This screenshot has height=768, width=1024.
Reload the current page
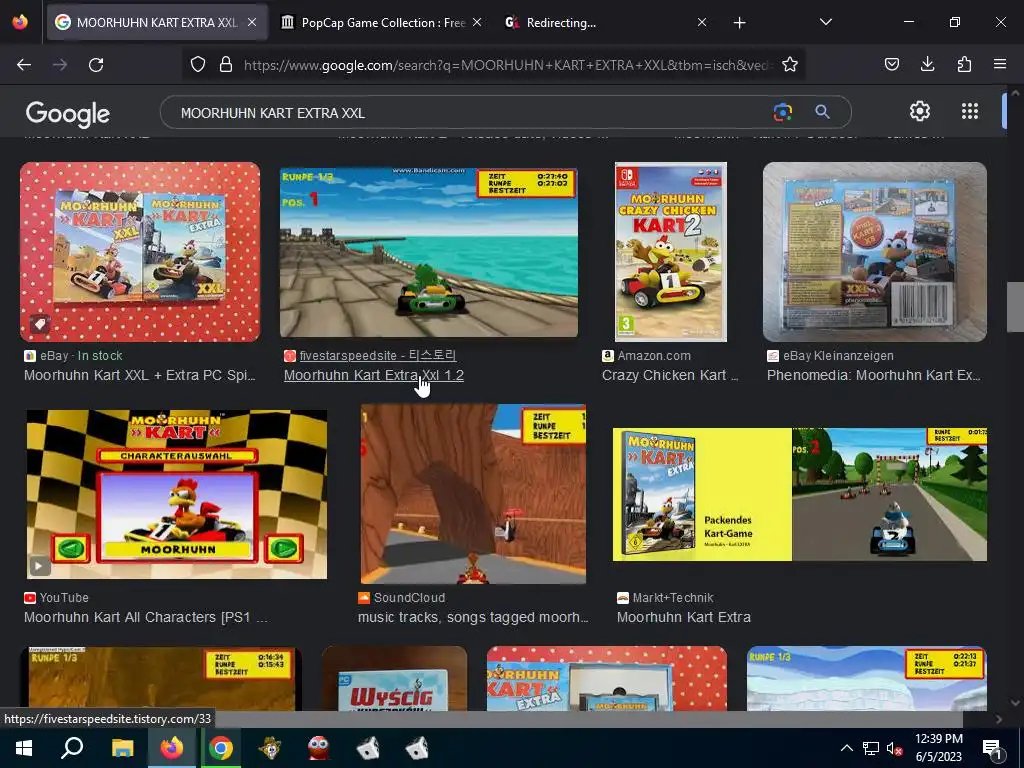point(96,65)
